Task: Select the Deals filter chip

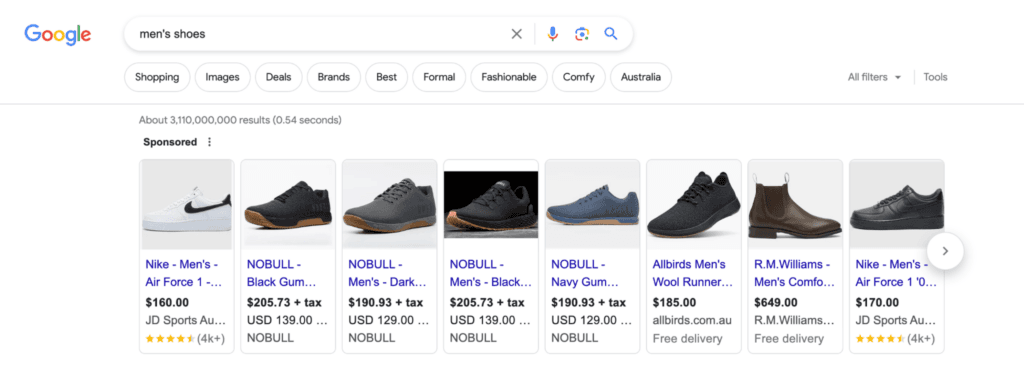Action: [x=278, y=77]
